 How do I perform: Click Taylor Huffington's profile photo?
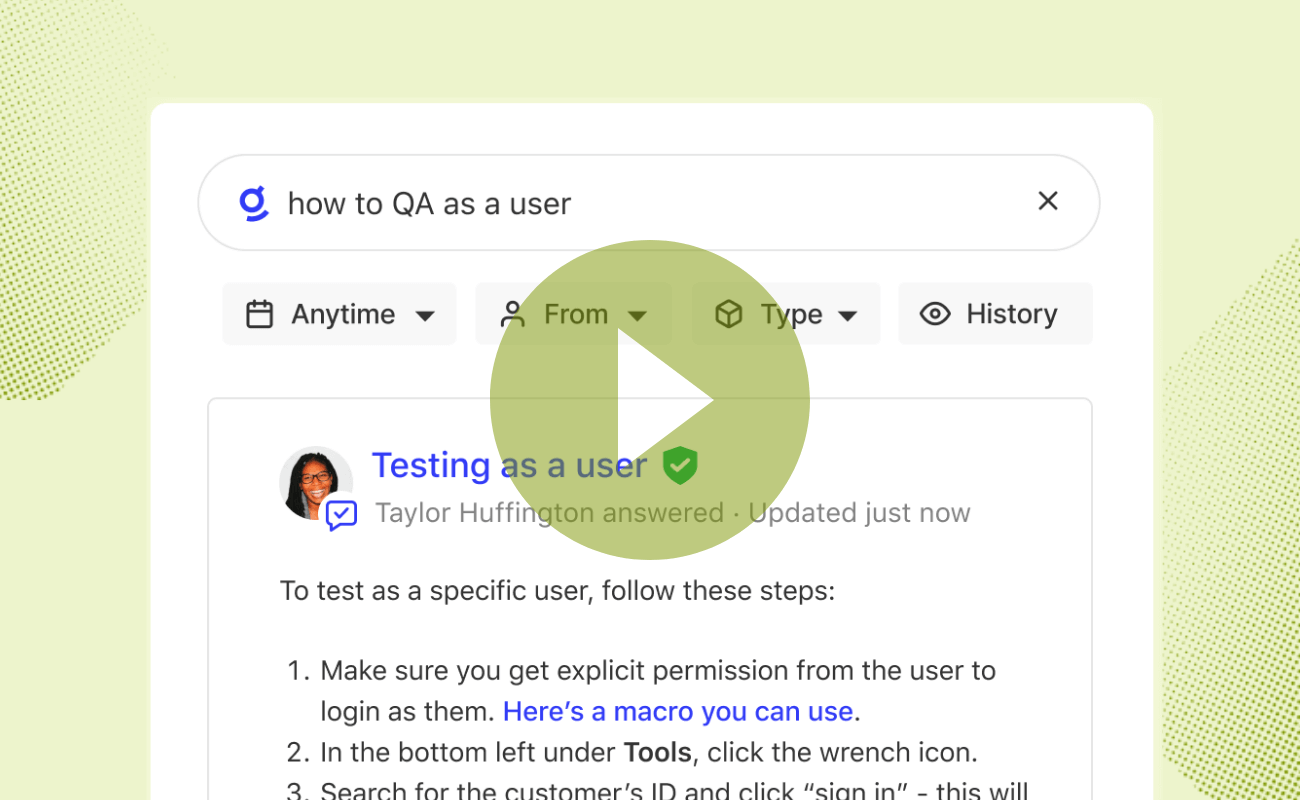pos(314,483)
